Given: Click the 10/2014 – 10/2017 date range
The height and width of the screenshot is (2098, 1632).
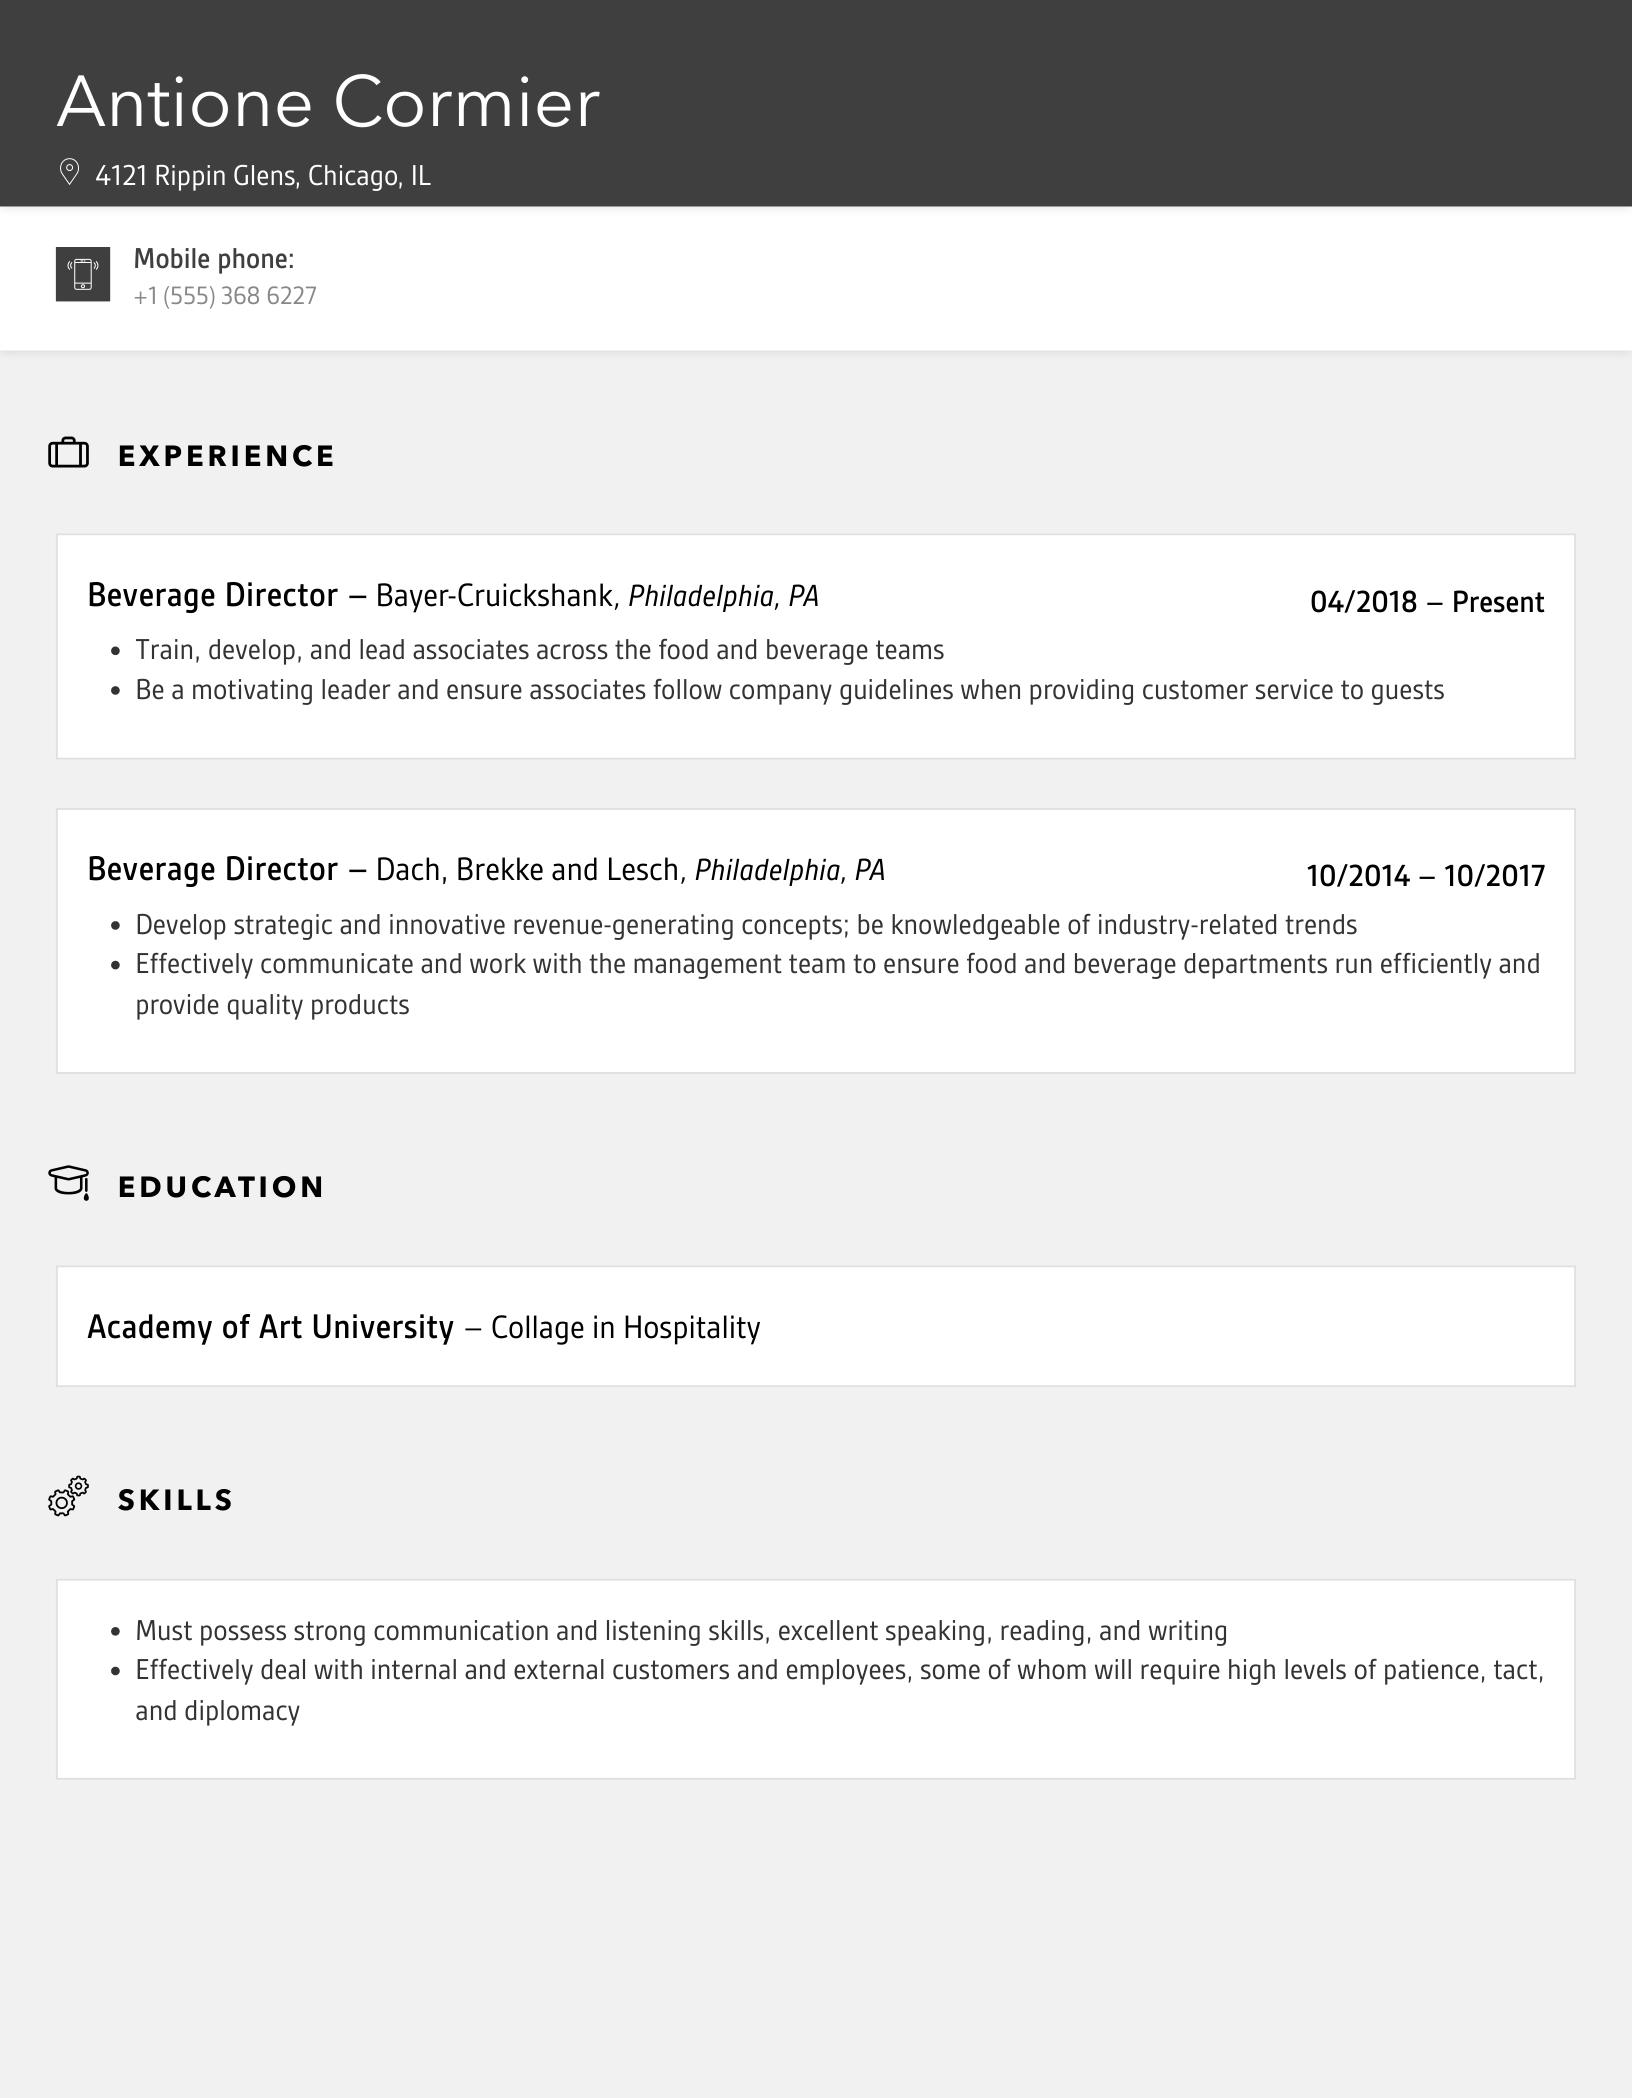Looking at the screenshot, I should (1425, 876).
